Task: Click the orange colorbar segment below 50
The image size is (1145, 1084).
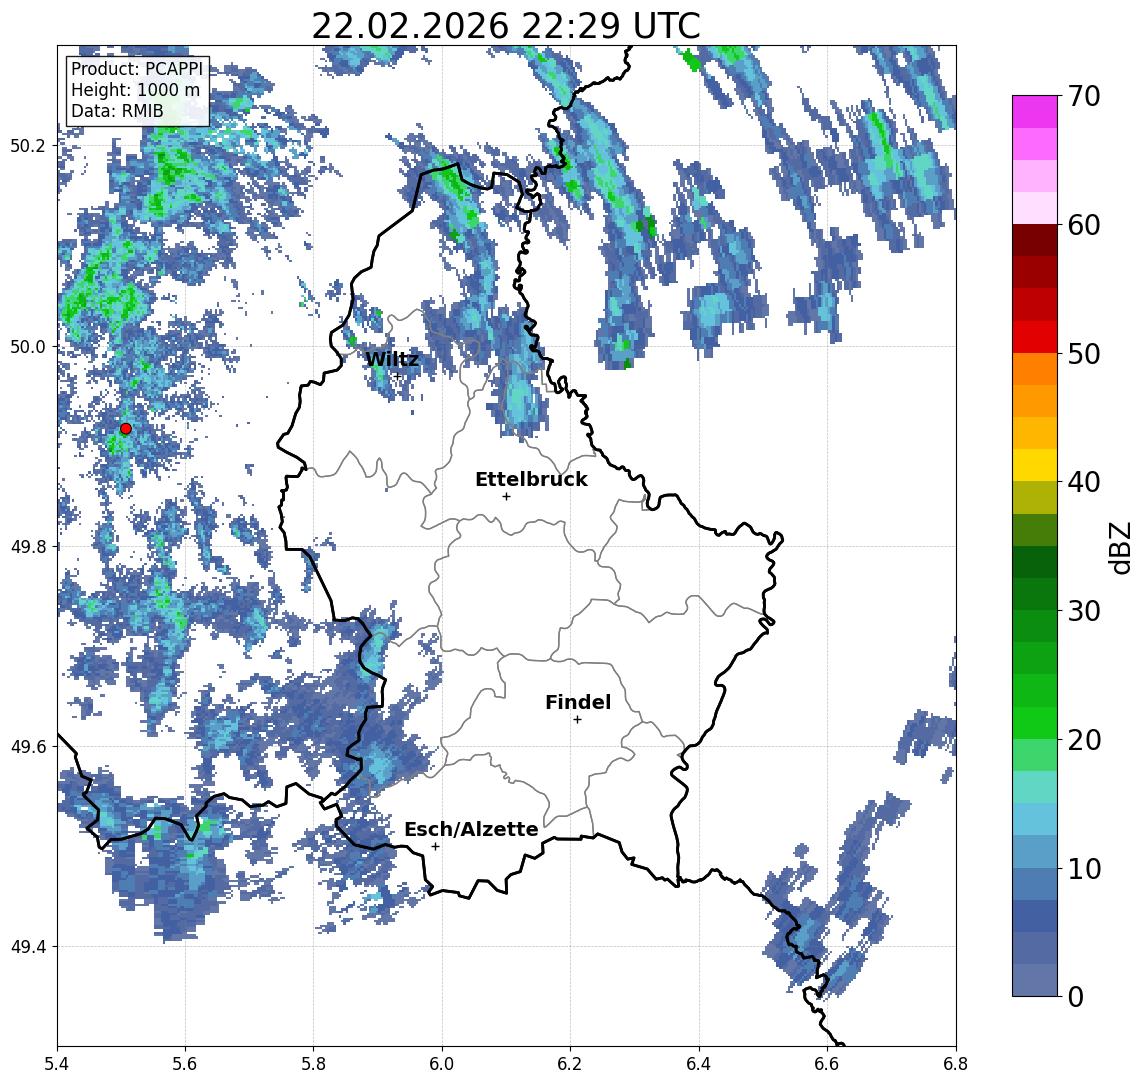Action: 1035,369
